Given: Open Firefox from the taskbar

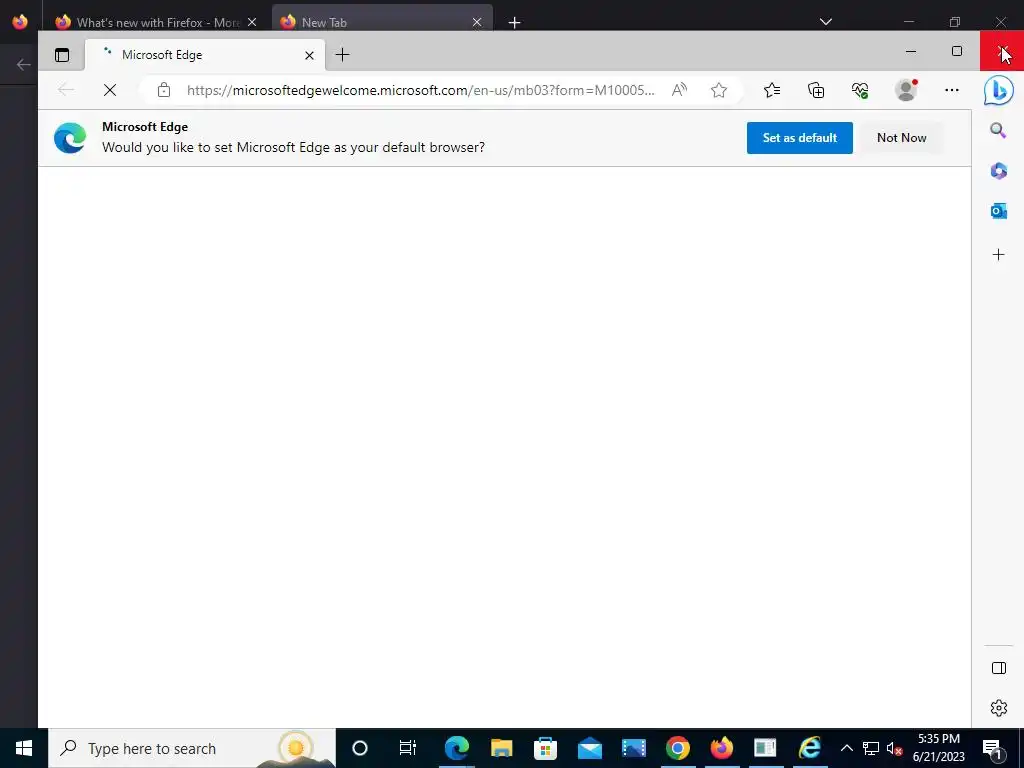Looking at the screenshot, I should tap(722, 748).
